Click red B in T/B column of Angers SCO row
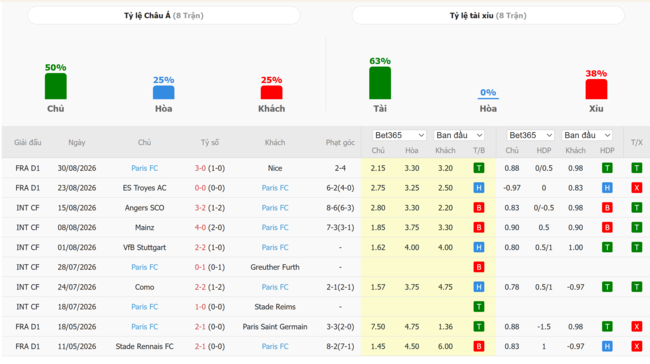Image resolution: width=650 pixels, height=364 pixels. pyautogui.click(x=478, y=208)
